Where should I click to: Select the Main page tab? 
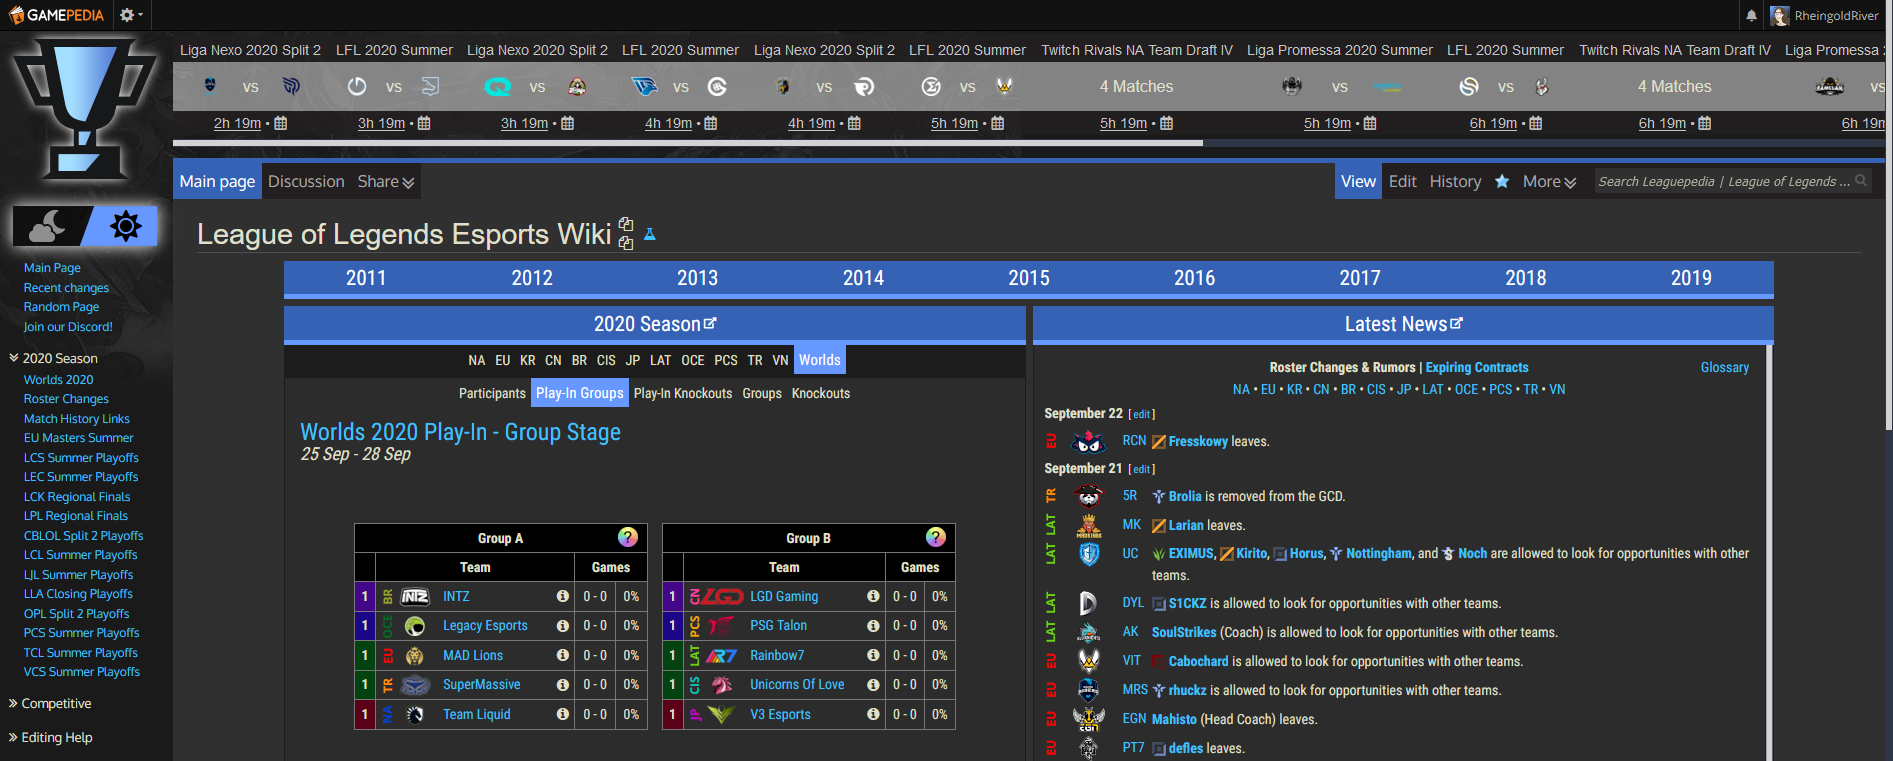tap(217, 181)
